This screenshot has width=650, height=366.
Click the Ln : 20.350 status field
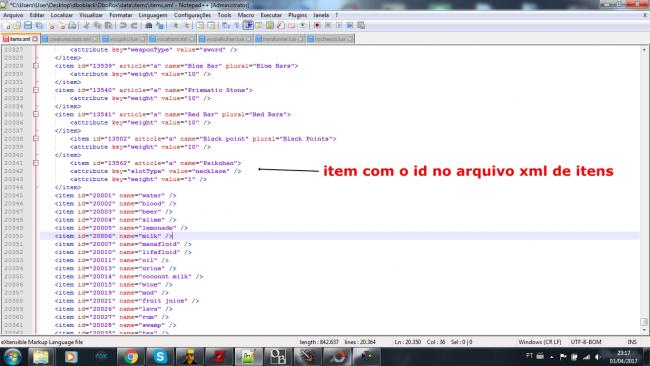click(407, 342)
